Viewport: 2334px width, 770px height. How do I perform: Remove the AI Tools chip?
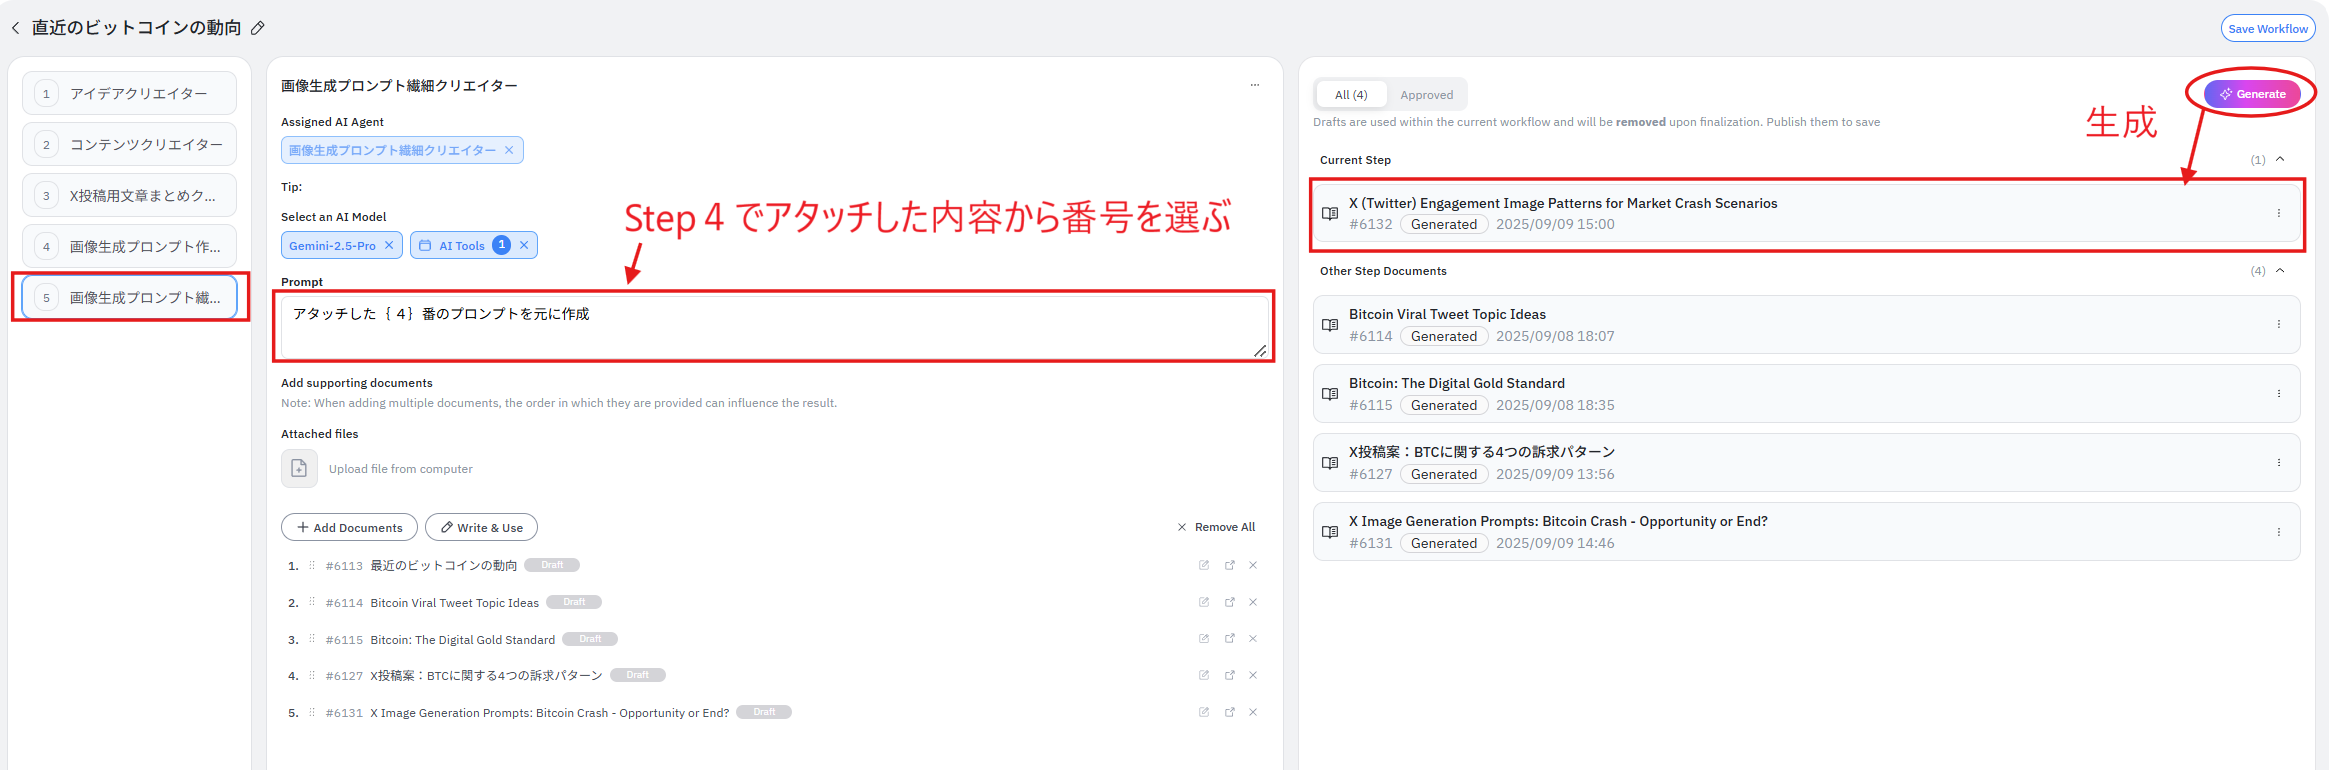pos(524,245)
